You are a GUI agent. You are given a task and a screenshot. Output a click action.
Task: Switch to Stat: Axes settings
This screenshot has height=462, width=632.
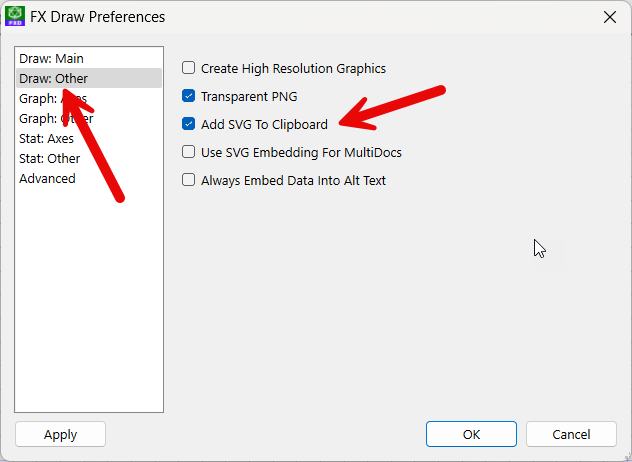coord(89,138)
